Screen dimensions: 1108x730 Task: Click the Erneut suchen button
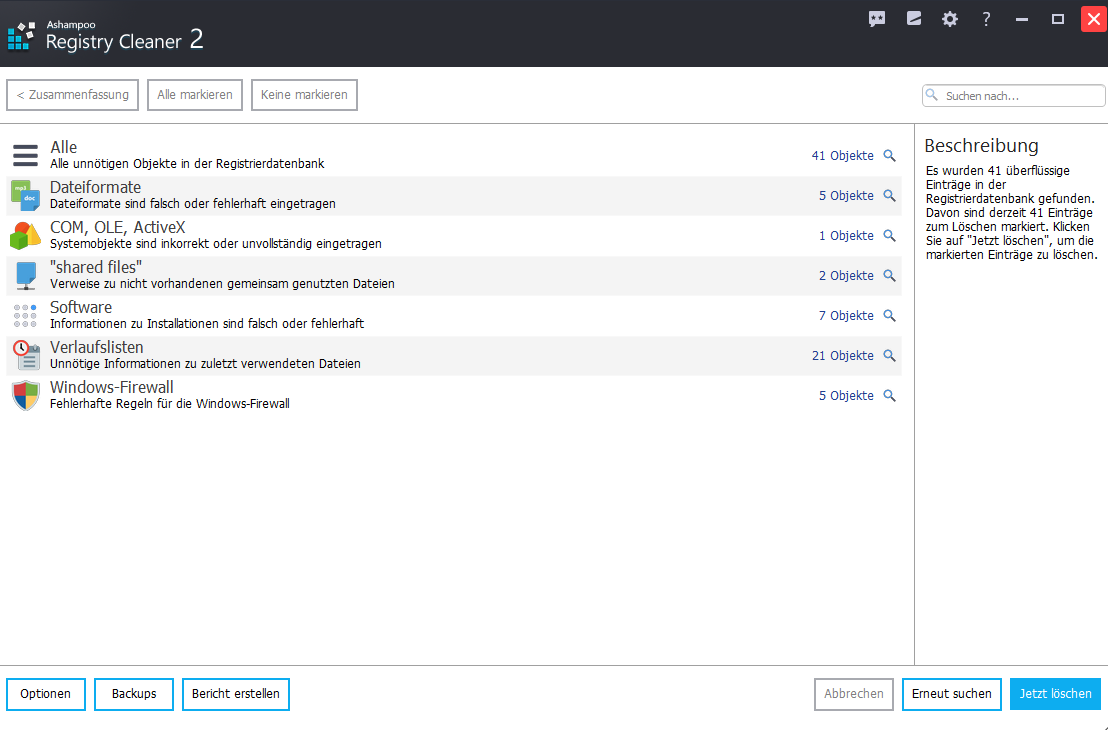(952, 694)
